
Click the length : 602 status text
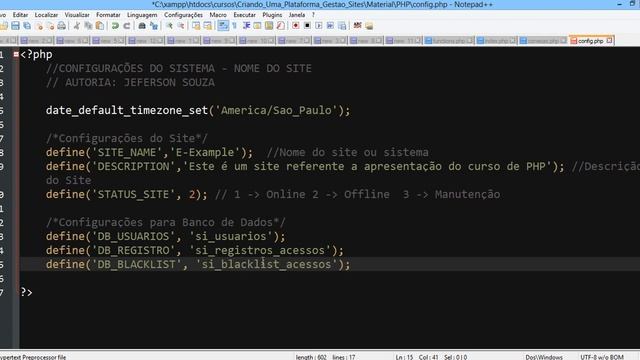tap(311, 357)
